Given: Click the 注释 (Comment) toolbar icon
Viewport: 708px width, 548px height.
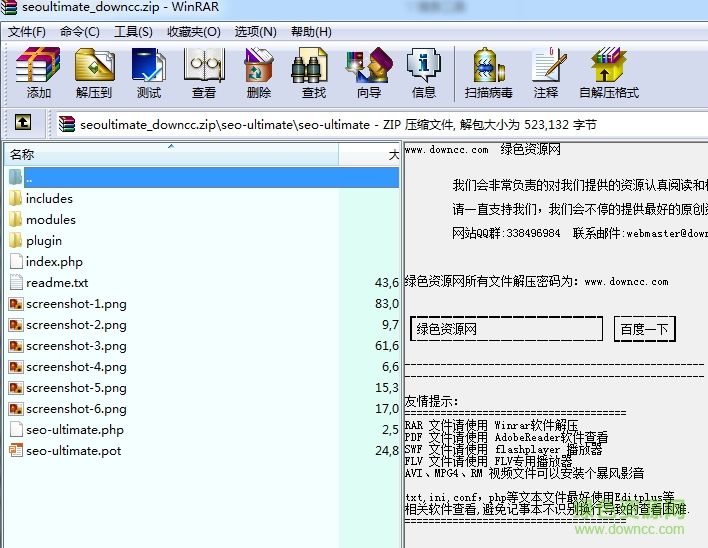Looking at the screenshot, I should pos(548,65).
